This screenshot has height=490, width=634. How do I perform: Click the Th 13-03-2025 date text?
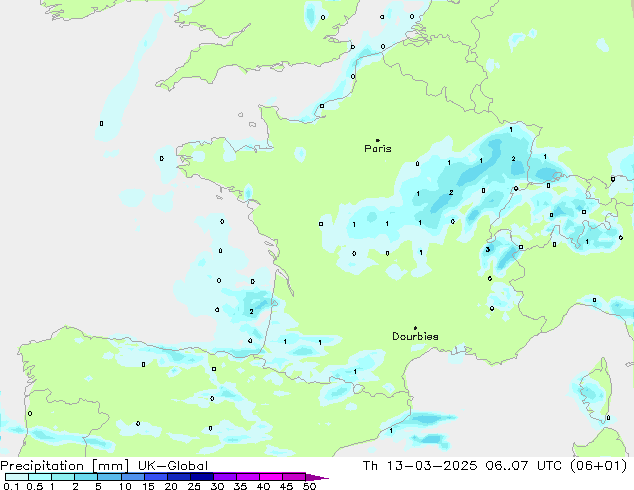click(x=420, y=466)
